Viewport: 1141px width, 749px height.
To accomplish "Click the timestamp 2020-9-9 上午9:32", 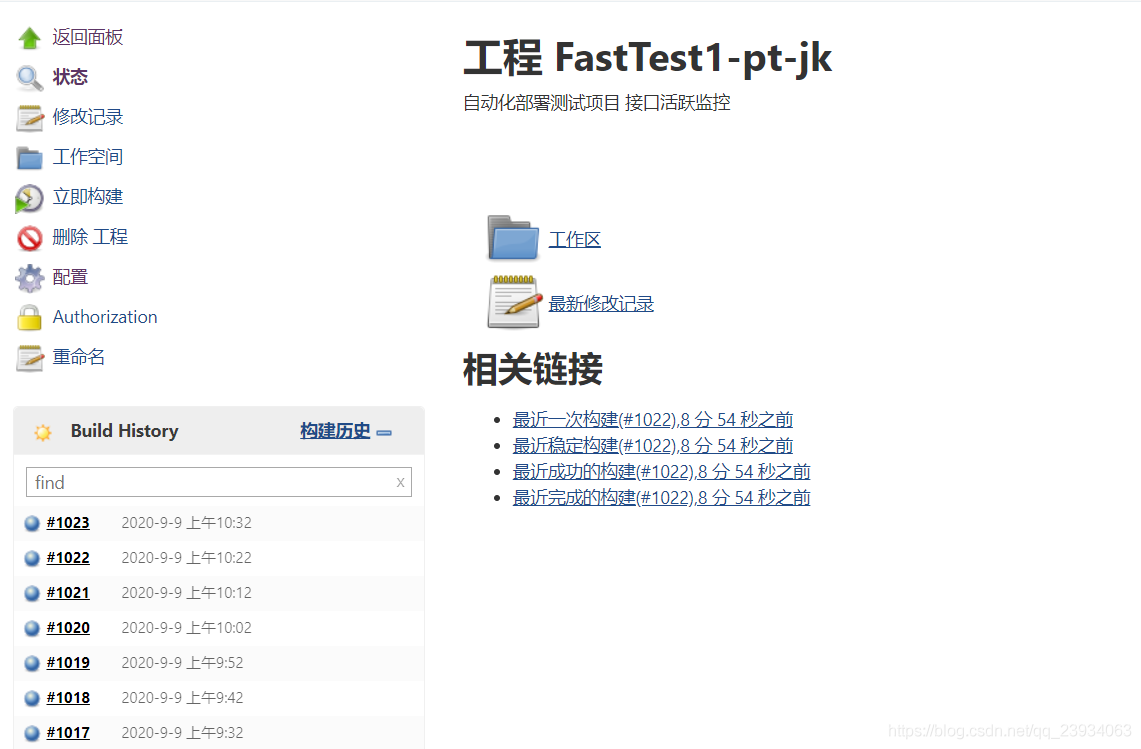I will point(182,732).
